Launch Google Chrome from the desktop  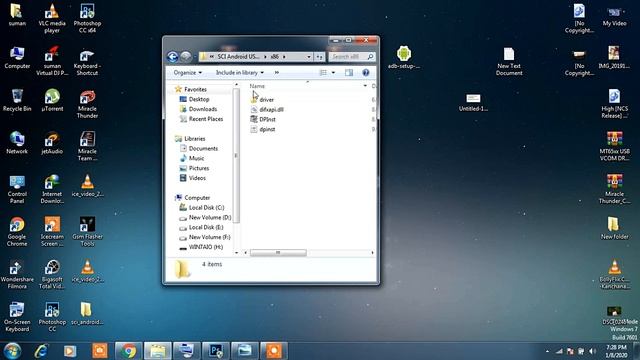click(x=17, y=231)
